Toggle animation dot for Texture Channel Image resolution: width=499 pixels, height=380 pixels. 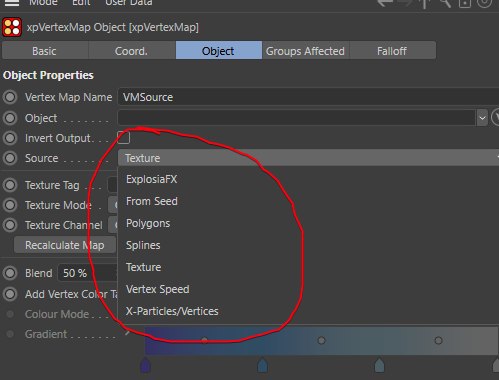[10, 225]
